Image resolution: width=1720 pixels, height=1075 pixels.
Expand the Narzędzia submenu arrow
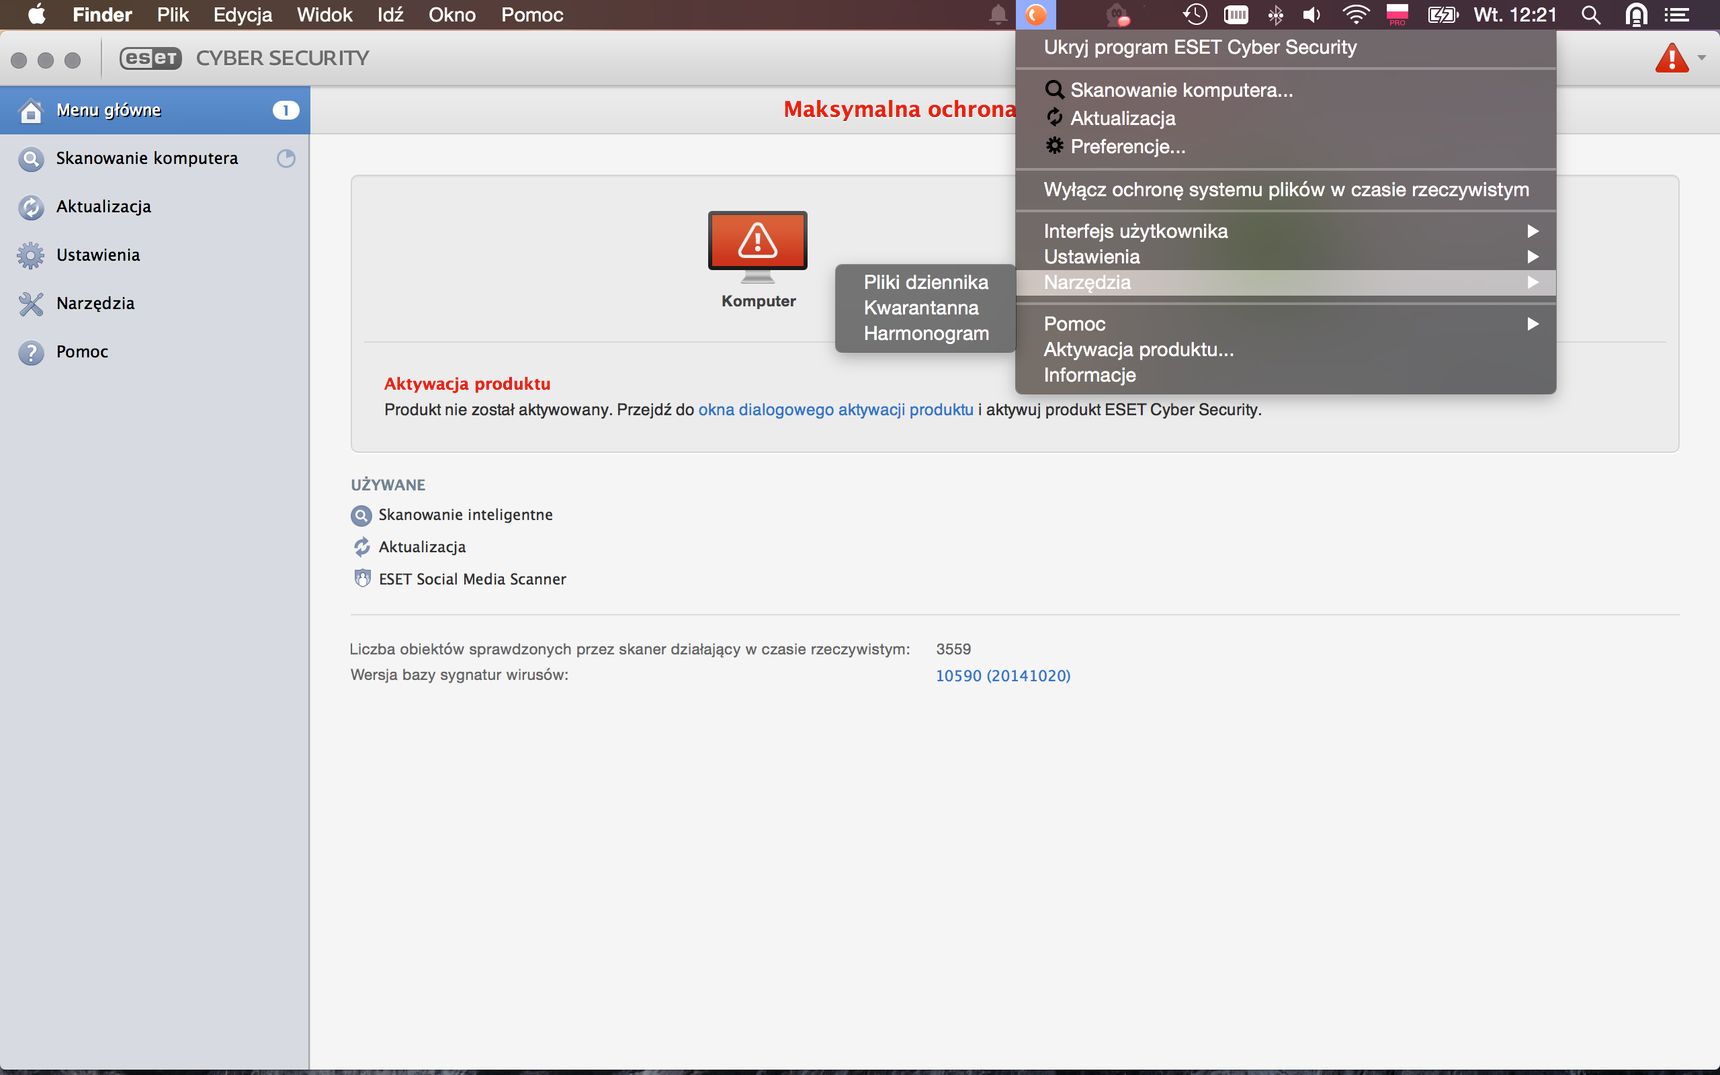click(1532, 283)
